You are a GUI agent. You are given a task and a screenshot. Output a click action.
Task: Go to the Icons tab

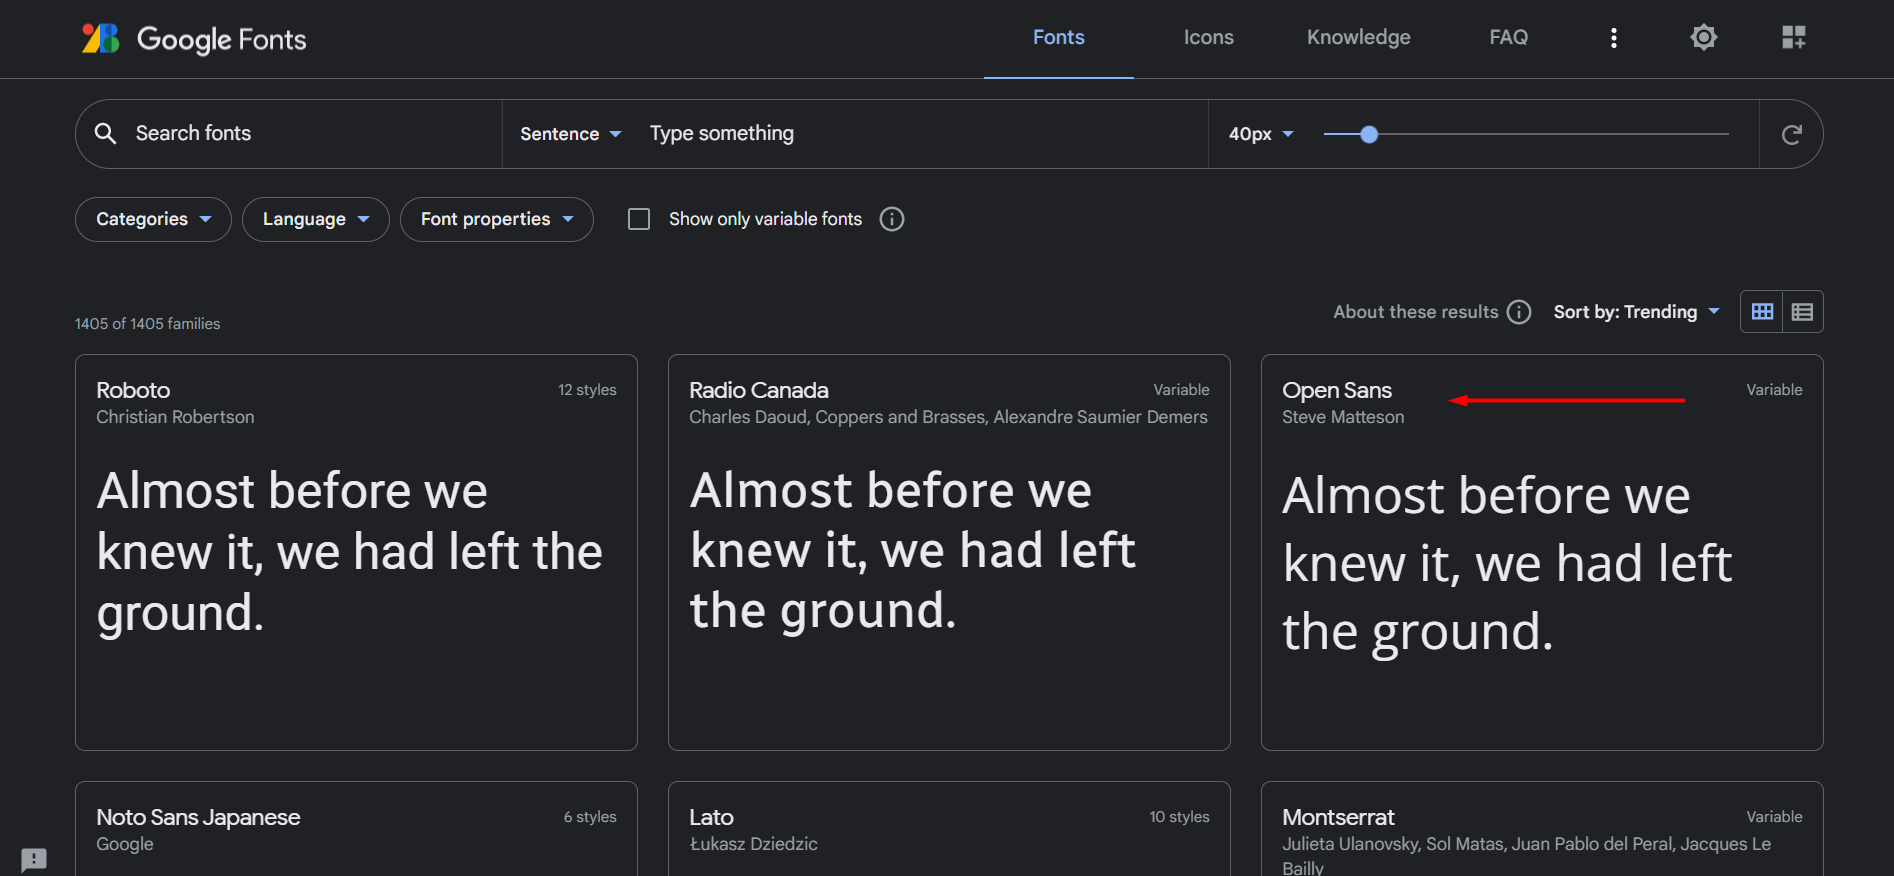click(x=1208, y=38)
